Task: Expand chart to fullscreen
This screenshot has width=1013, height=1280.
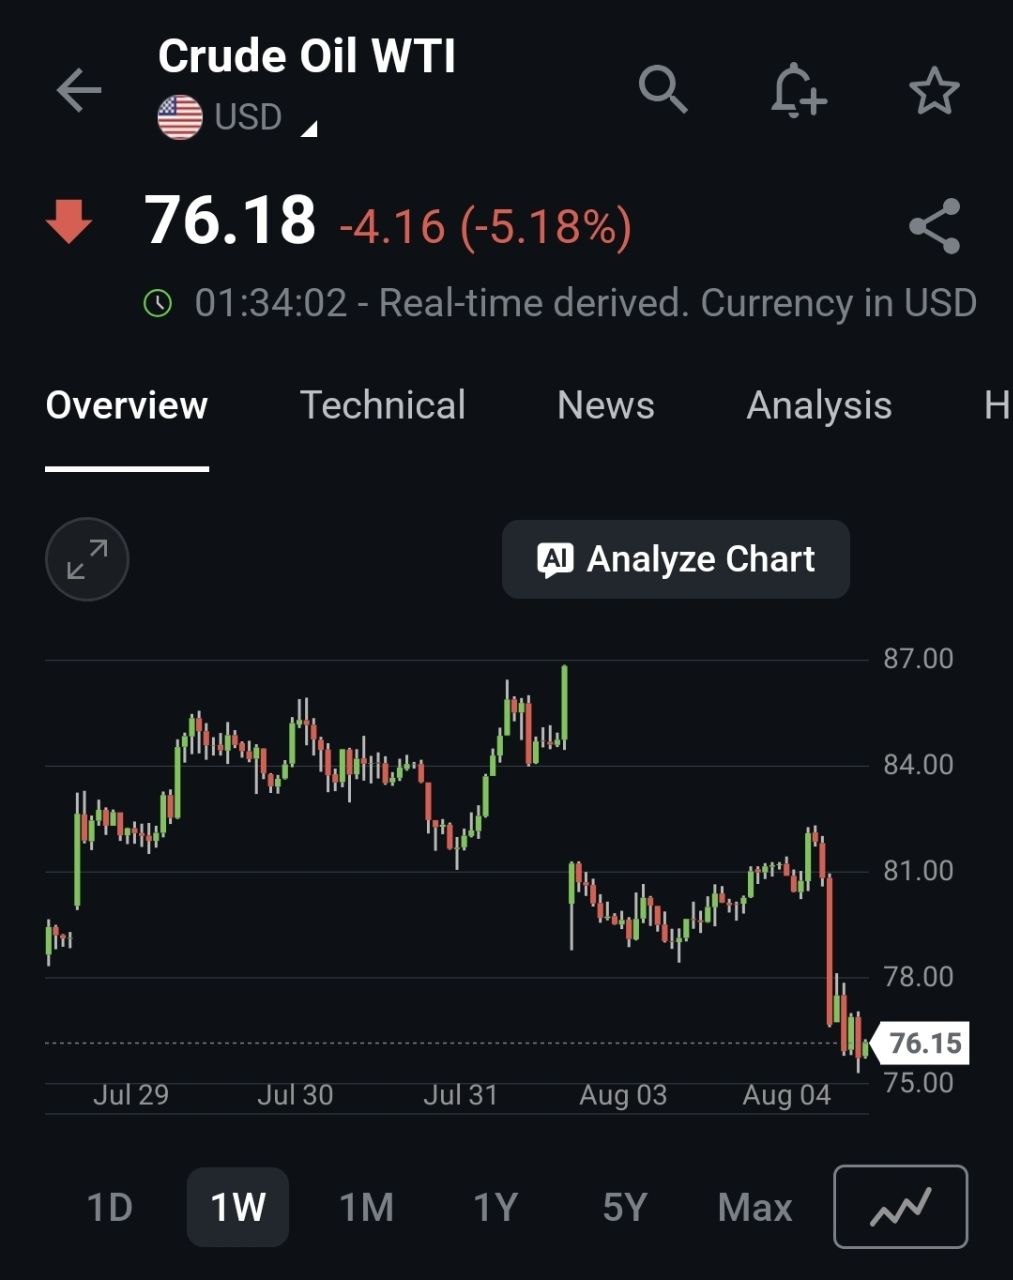Action: click(x=87, y=559)
